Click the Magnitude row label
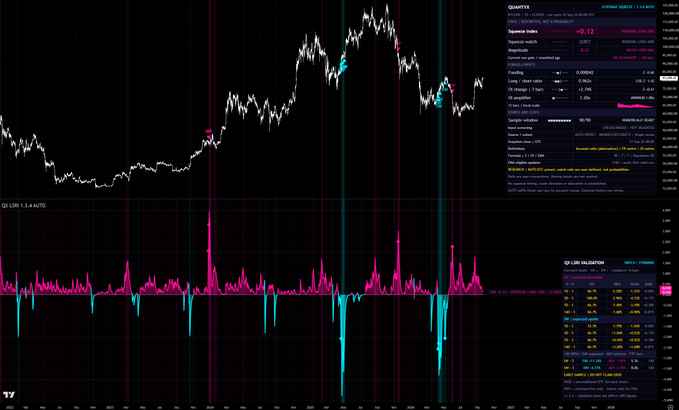 518,50
